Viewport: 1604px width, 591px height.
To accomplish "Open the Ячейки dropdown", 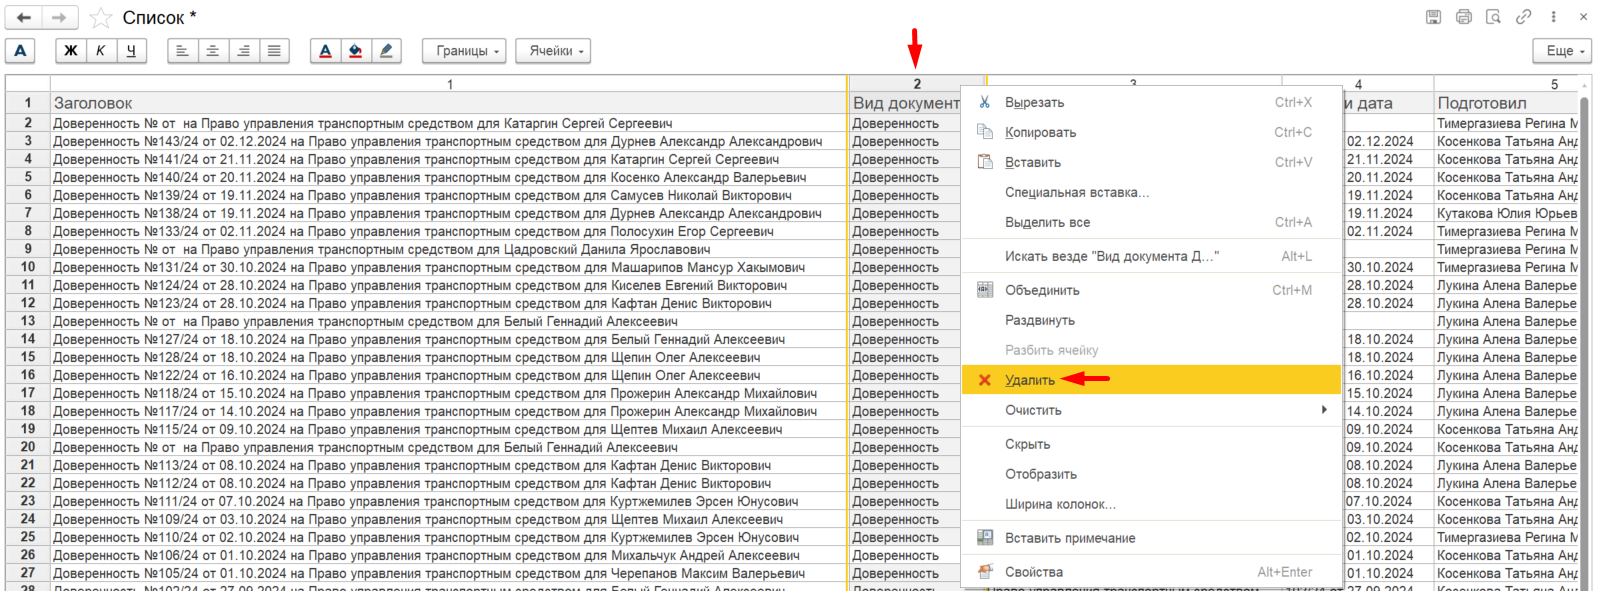I will pyautogui.click(x=554, y=50).
